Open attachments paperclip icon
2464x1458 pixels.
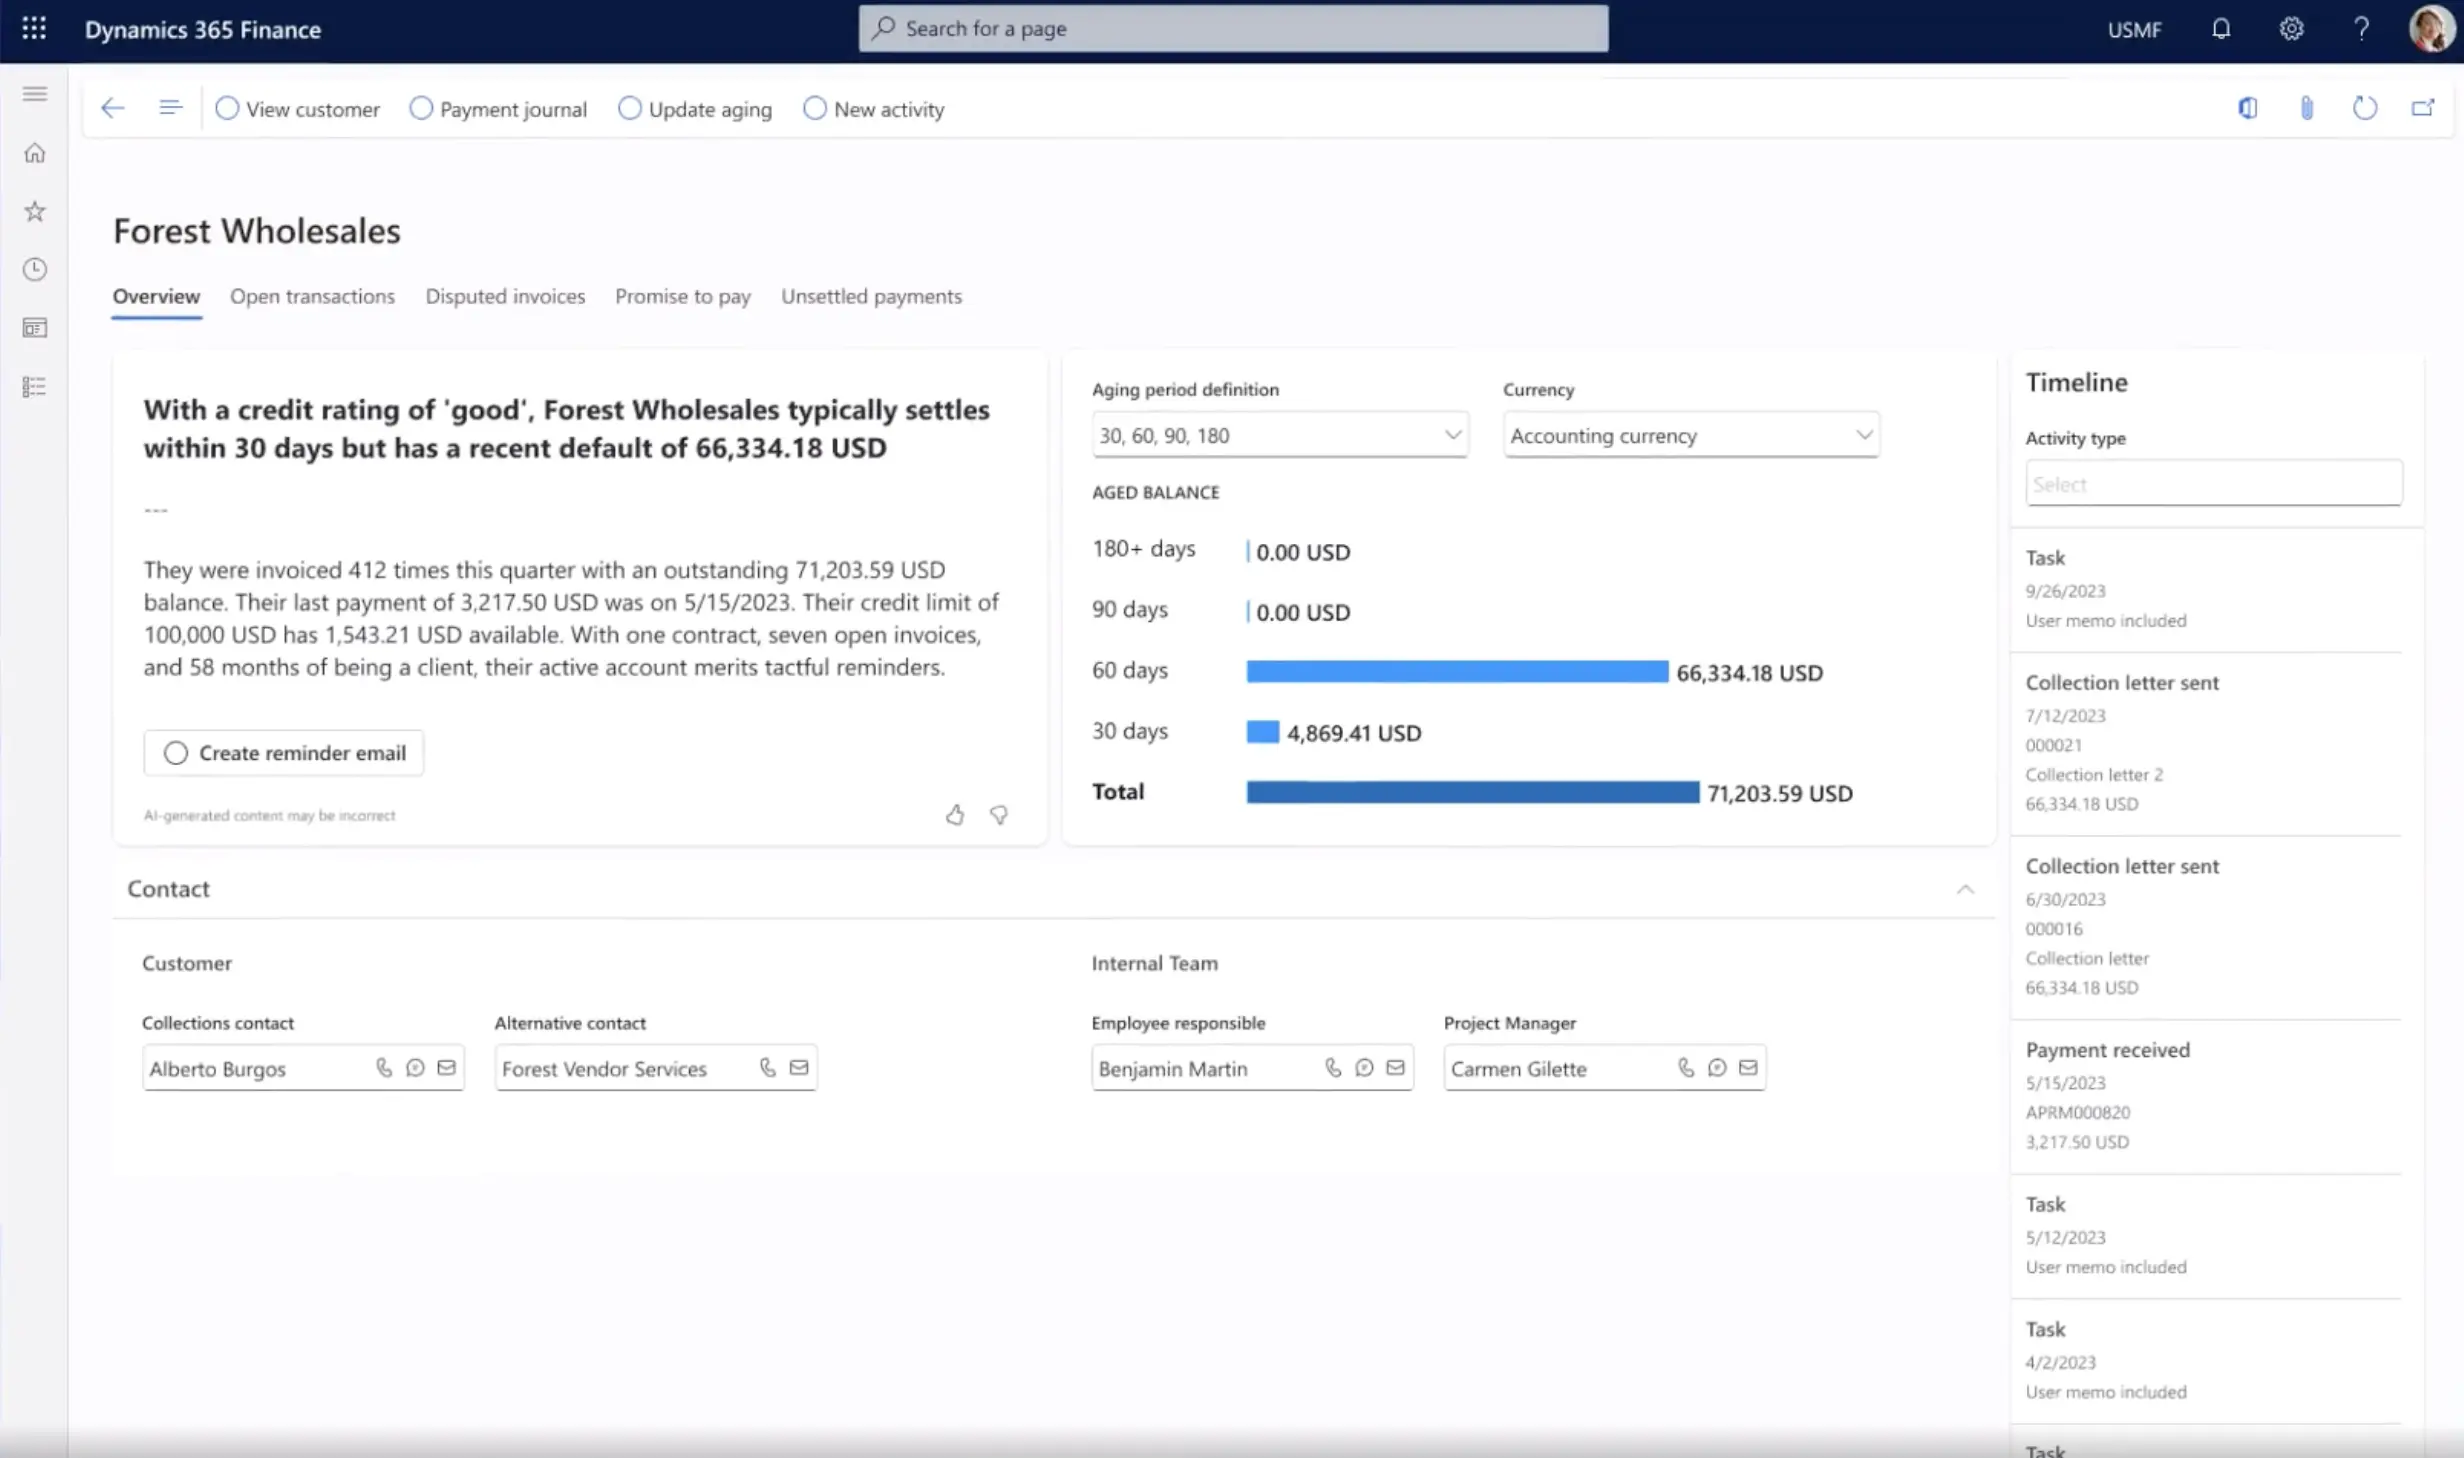point(2307,108)
